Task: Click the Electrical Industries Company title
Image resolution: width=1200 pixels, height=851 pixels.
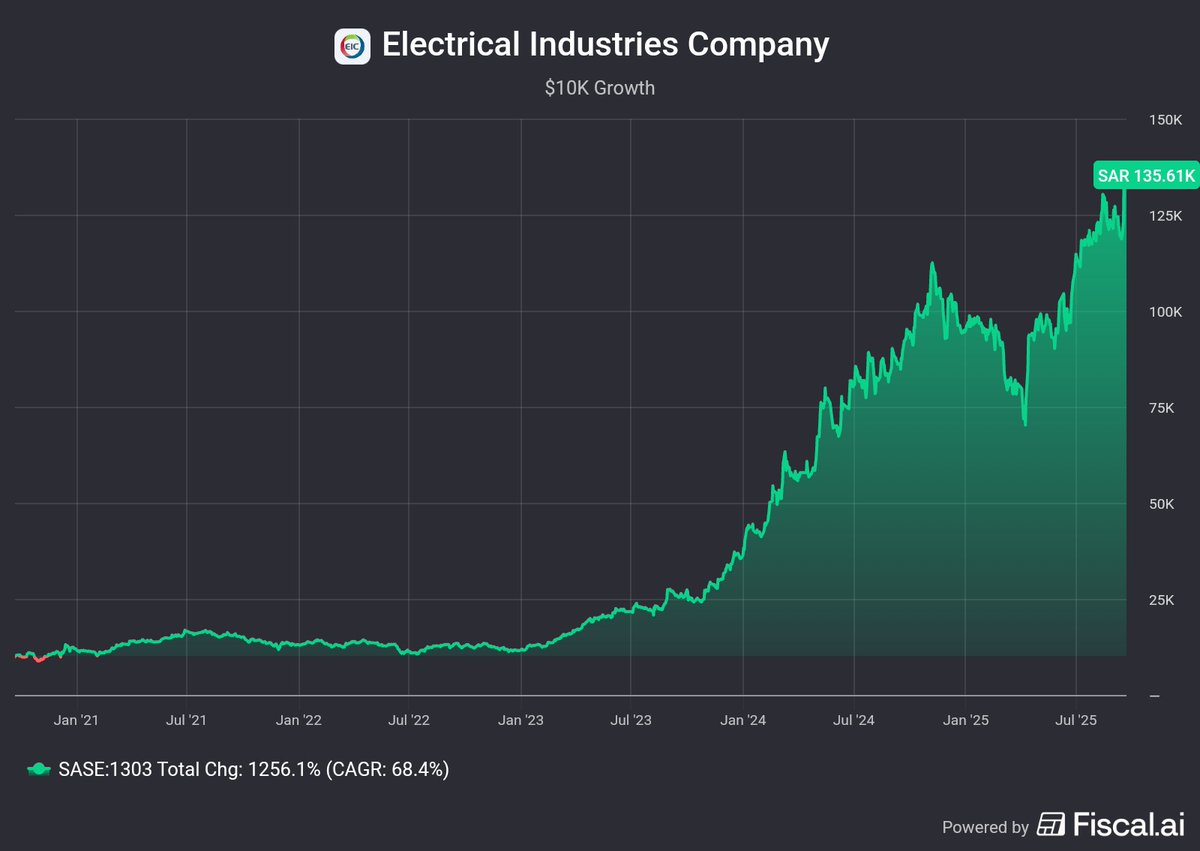Action: tap(606, 46)
